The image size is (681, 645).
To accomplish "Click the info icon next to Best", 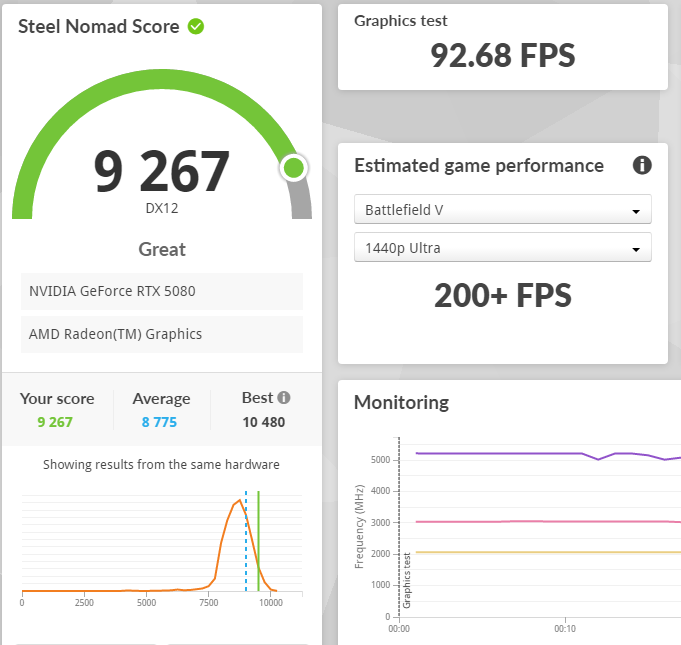I will (284, 398).
